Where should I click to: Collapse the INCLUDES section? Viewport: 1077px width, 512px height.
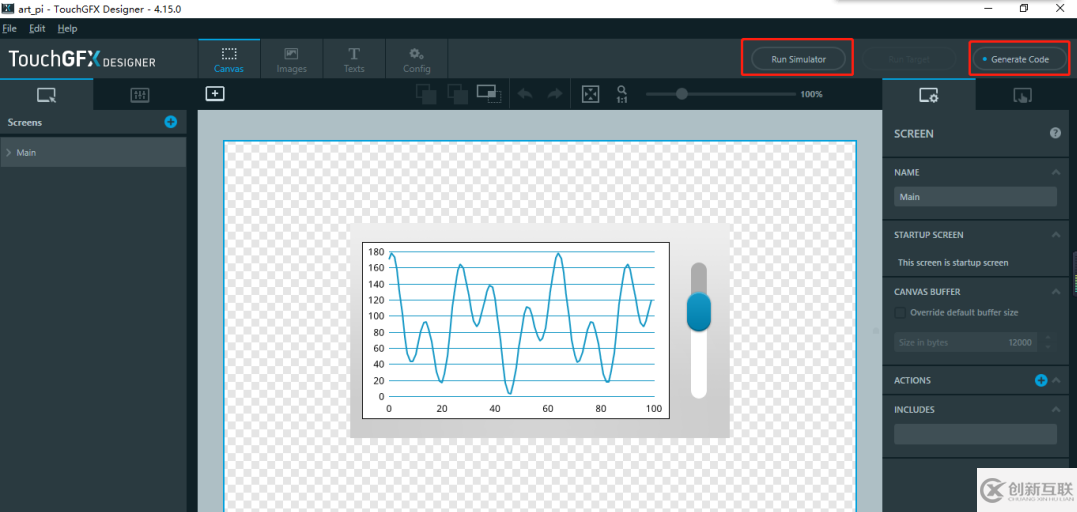tap(1055, 410)
